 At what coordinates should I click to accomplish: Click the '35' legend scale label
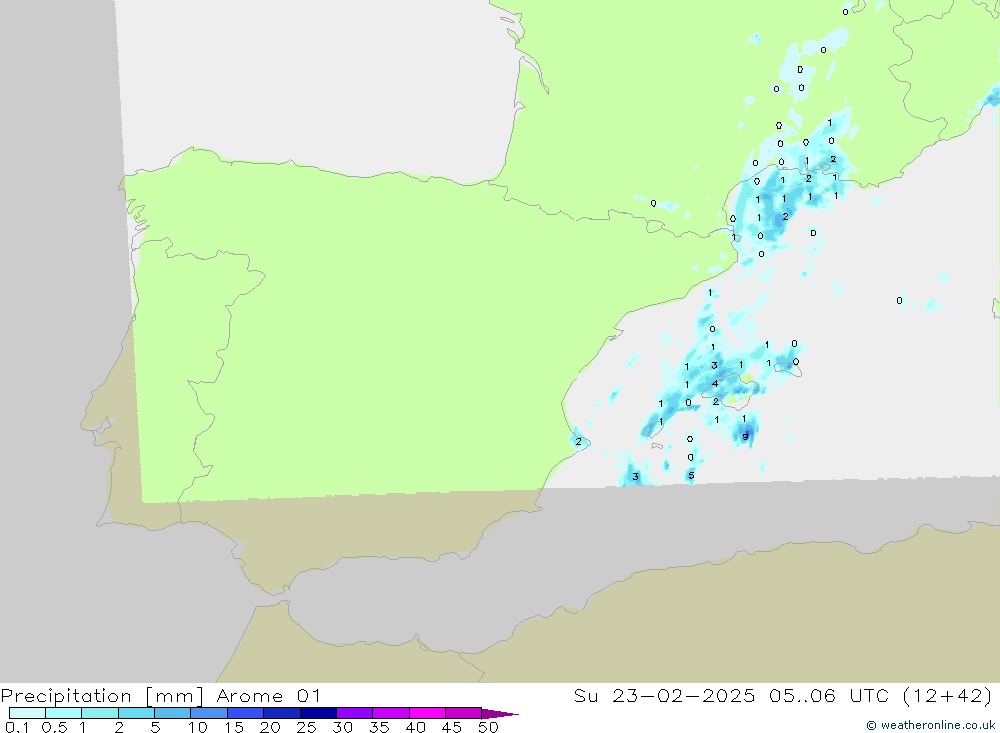(379, 727)
